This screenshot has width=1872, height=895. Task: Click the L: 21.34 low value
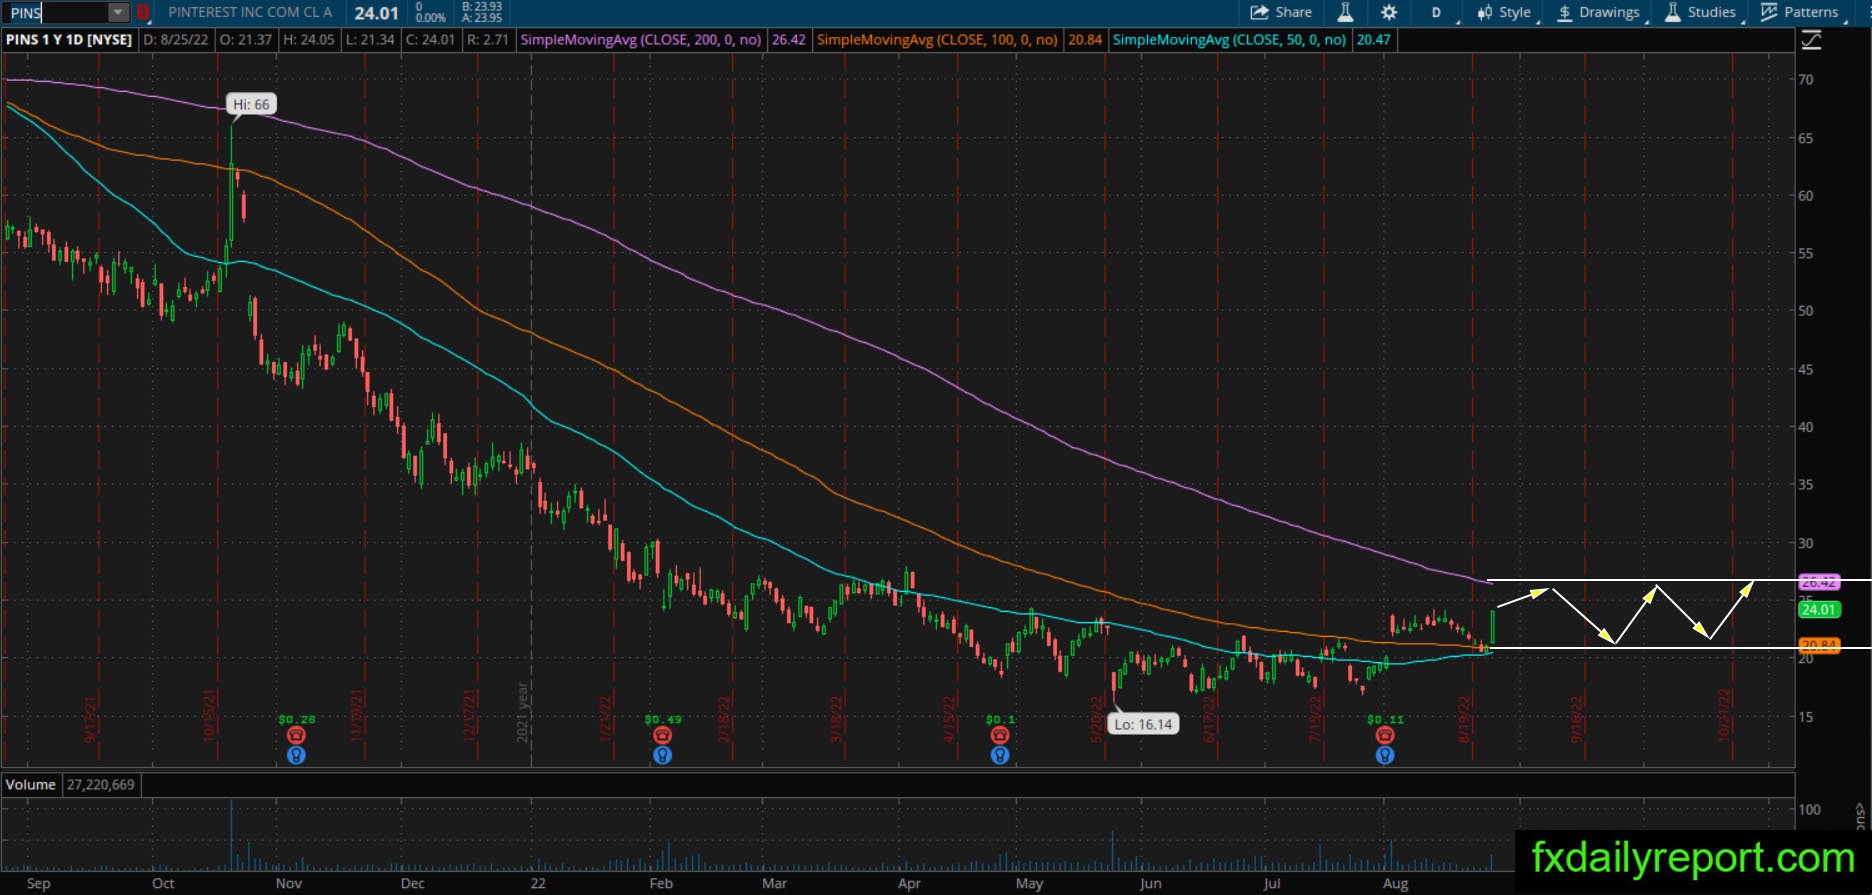tap(369, 40)
